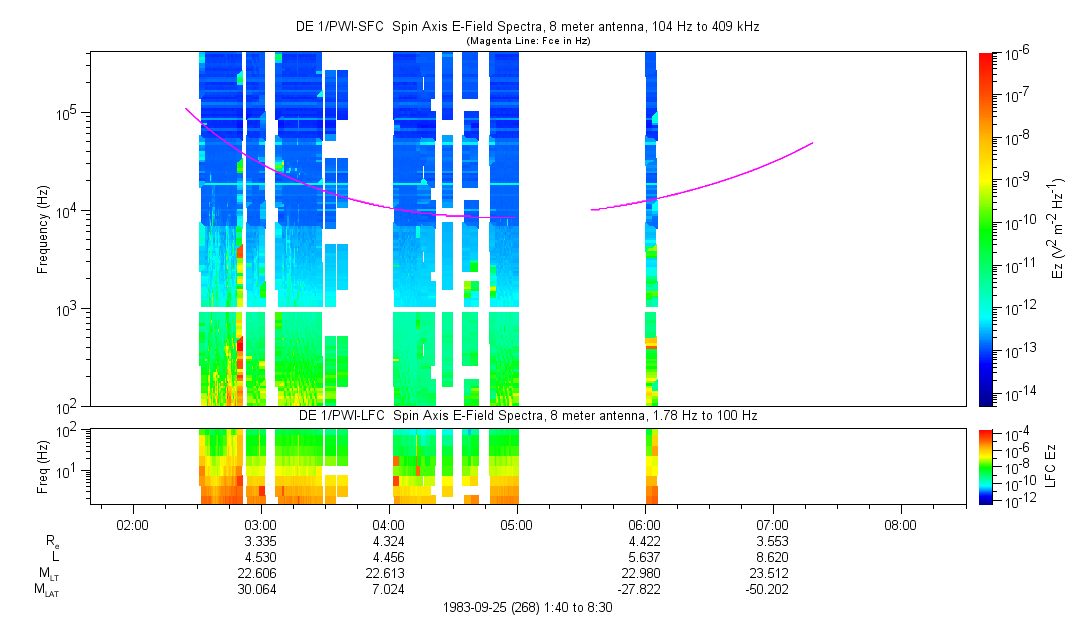Image resolution: width=1083 pixels, height=620 pixels.
Task: Click the LFC spectra plot title
Action: point(525,414)
